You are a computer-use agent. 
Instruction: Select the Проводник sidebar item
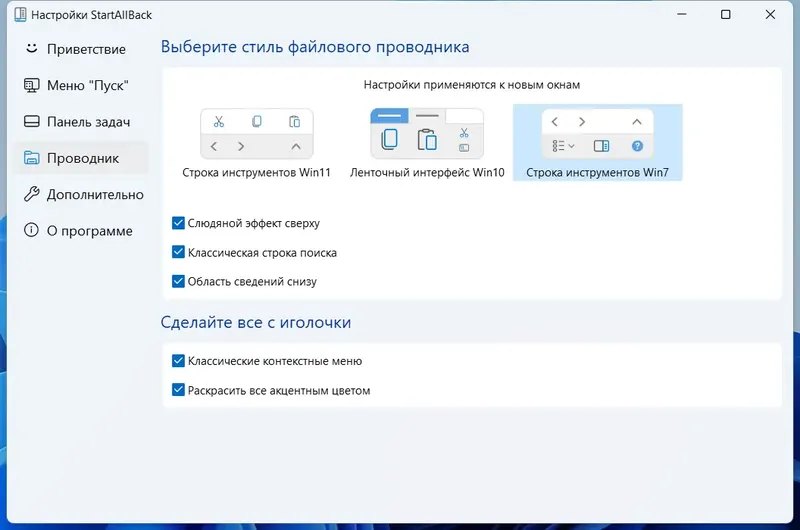coord(82,158)
